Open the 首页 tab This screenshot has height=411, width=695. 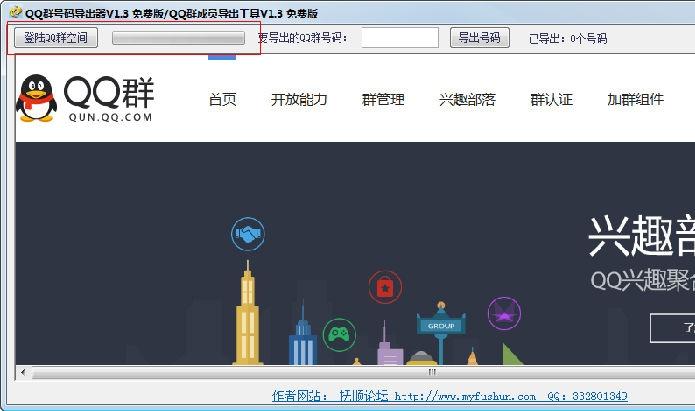tap(223, 99)
